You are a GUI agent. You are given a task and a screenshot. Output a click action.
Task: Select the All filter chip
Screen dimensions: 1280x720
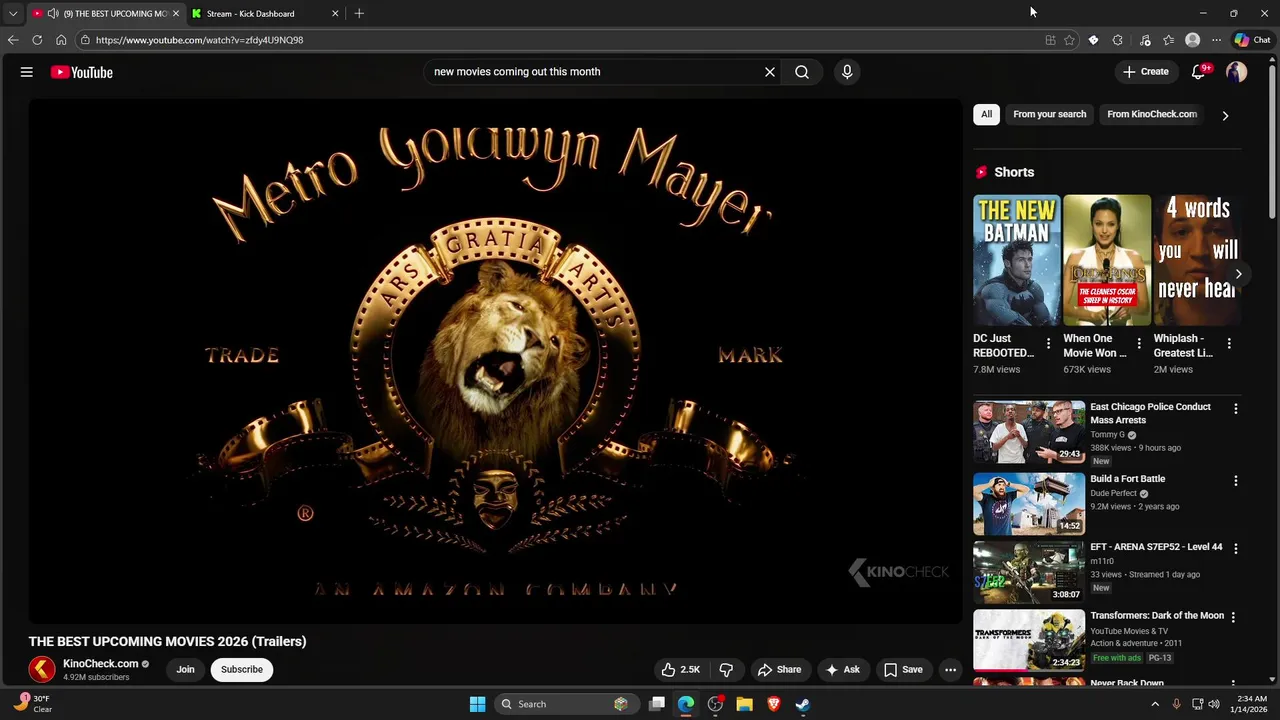(986, 114)
